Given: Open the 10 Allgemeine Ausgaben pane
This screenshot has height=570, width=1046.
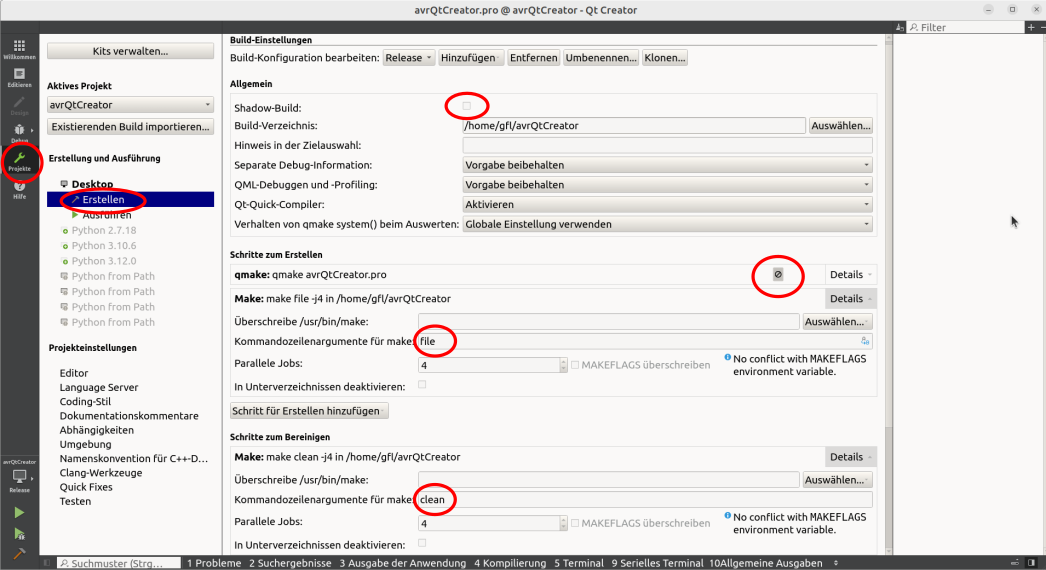Looking at the screenshot, I should click(765, 563).
